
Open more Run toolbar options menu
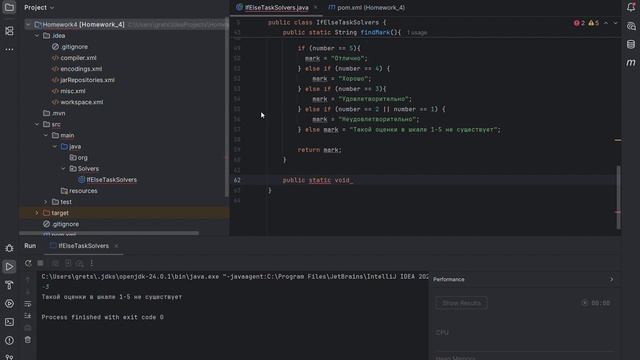coord(91,263)
